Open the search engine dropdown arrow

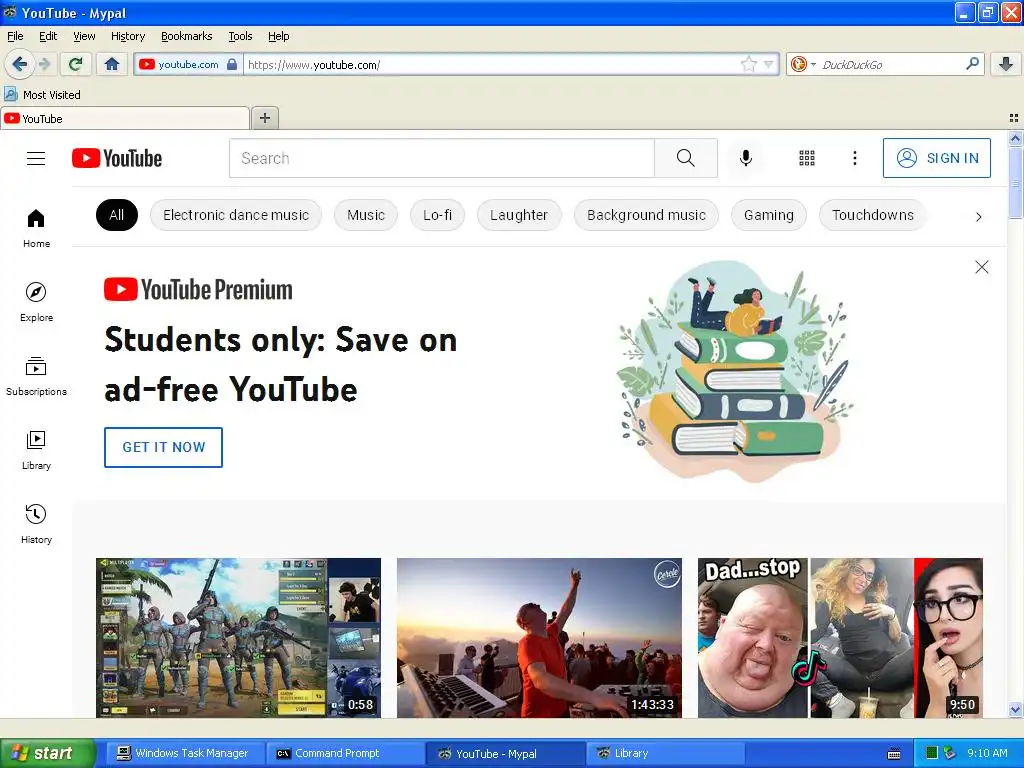[x=813, y=64]
